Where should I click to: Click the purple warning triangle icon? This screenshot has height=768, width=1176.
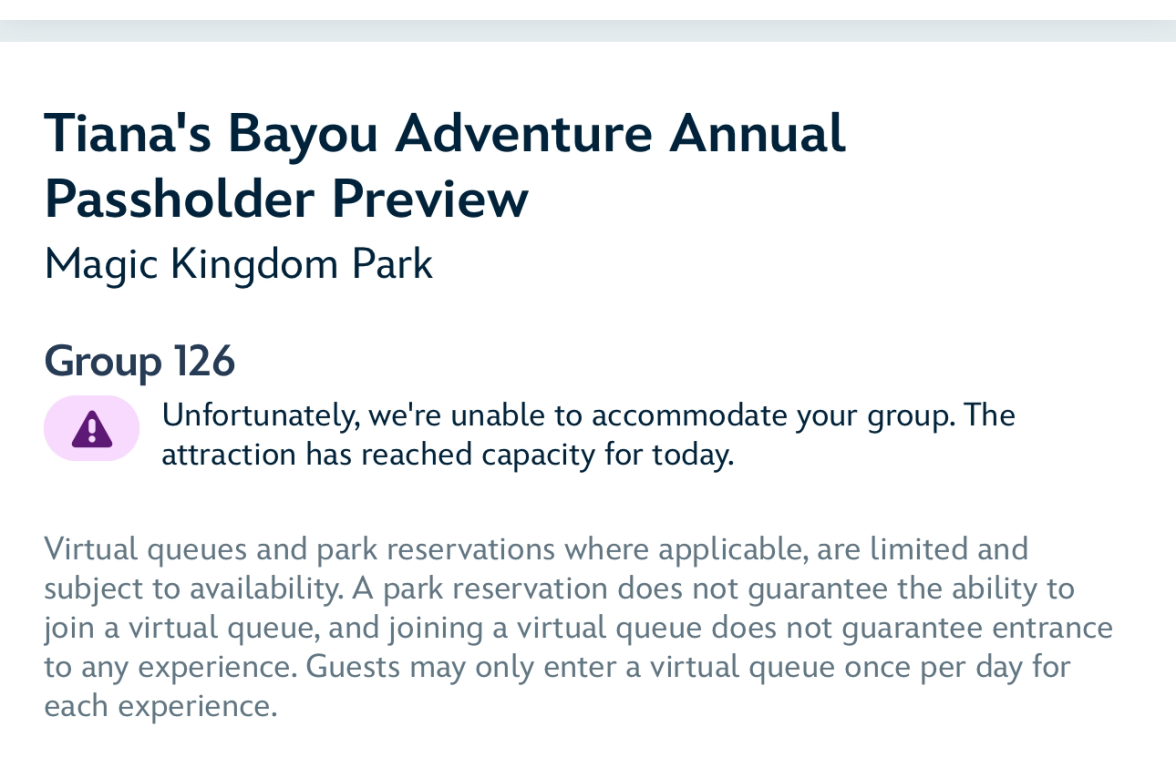coord(92,429)
